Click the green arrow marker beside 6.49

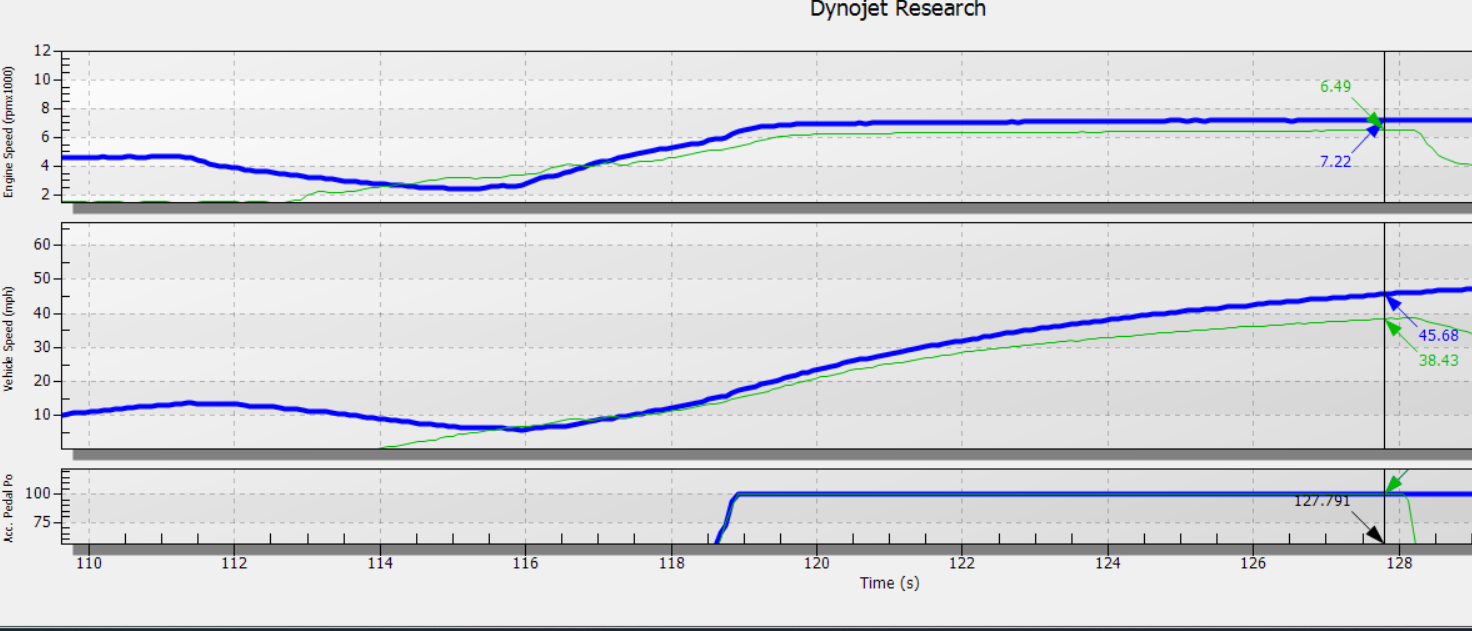coord(1376,120)
